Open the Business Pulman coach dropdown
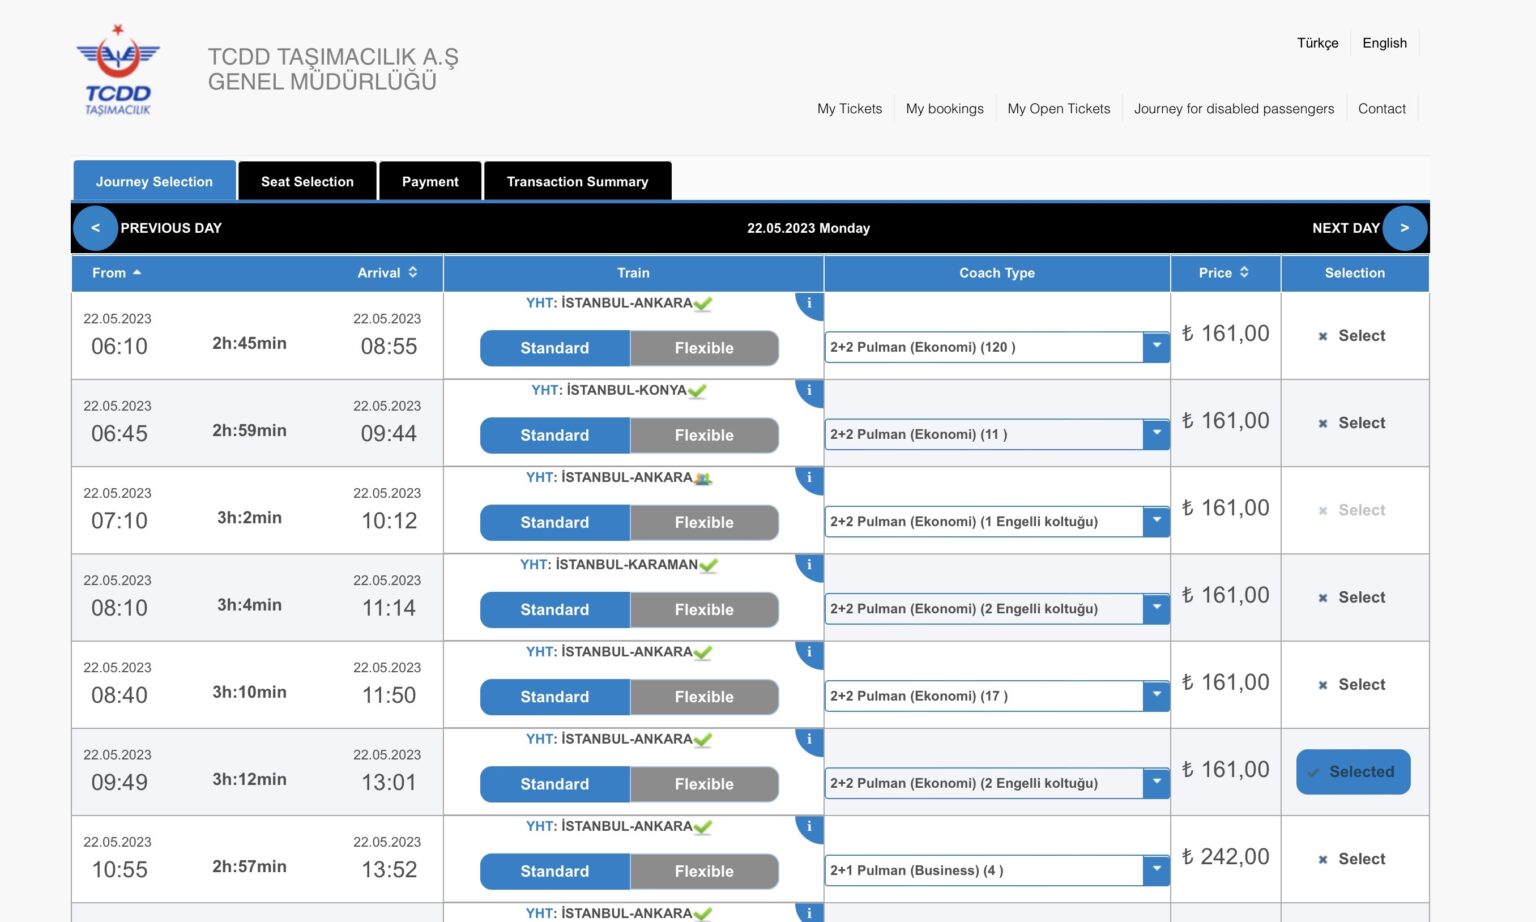The height and width of the screenshot is (922, 1536). pyautogui.click(x=1156, y=870)
